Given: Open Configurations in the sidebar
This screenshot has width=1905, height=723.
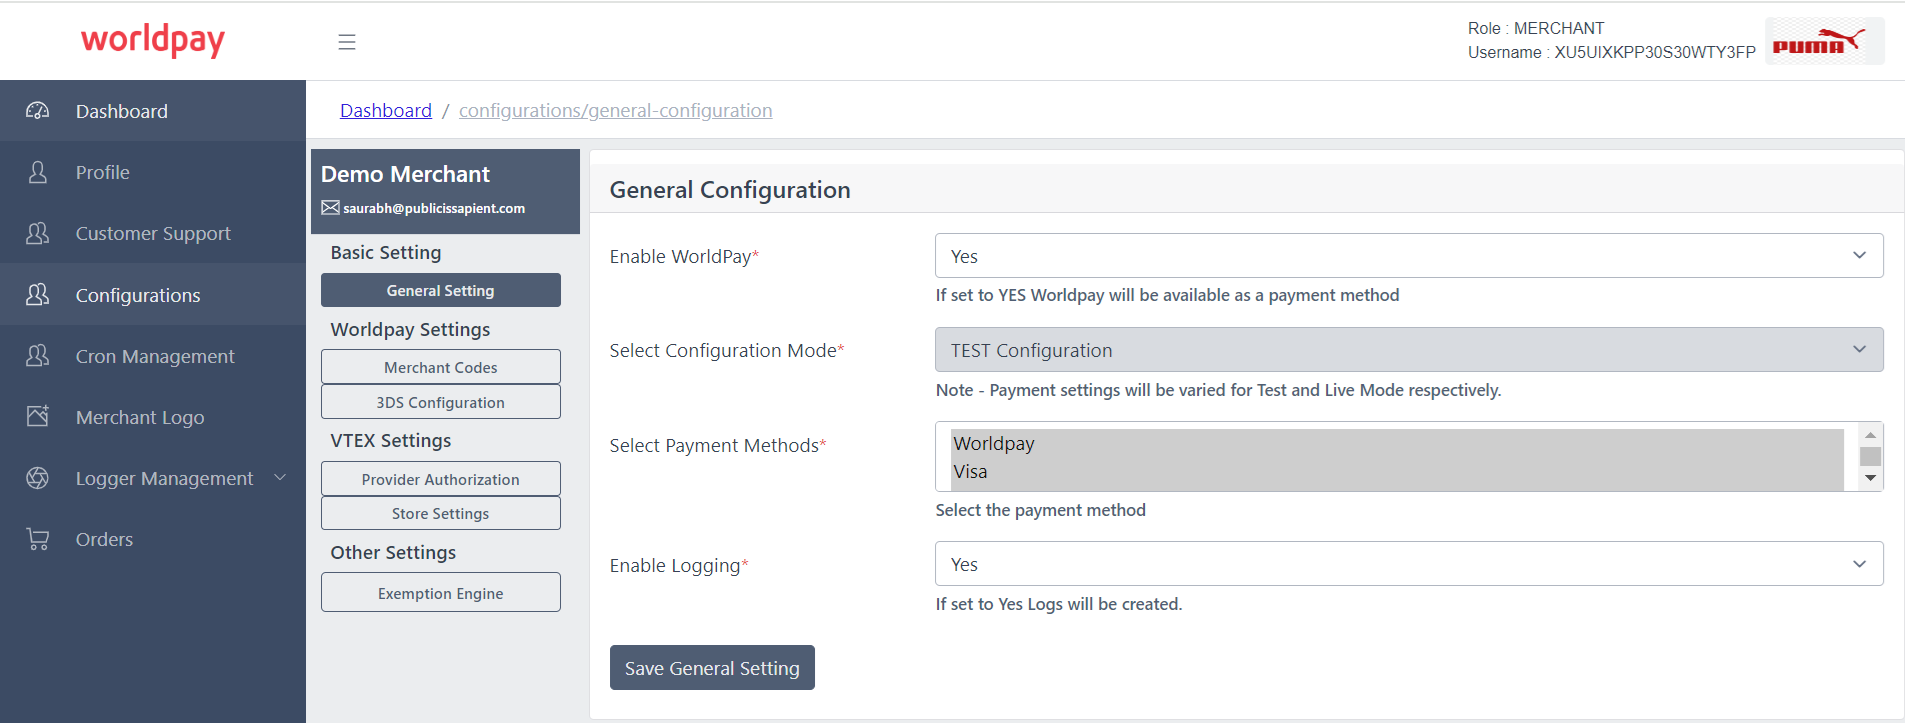Looking at the screenshot, I should (138, 295).
